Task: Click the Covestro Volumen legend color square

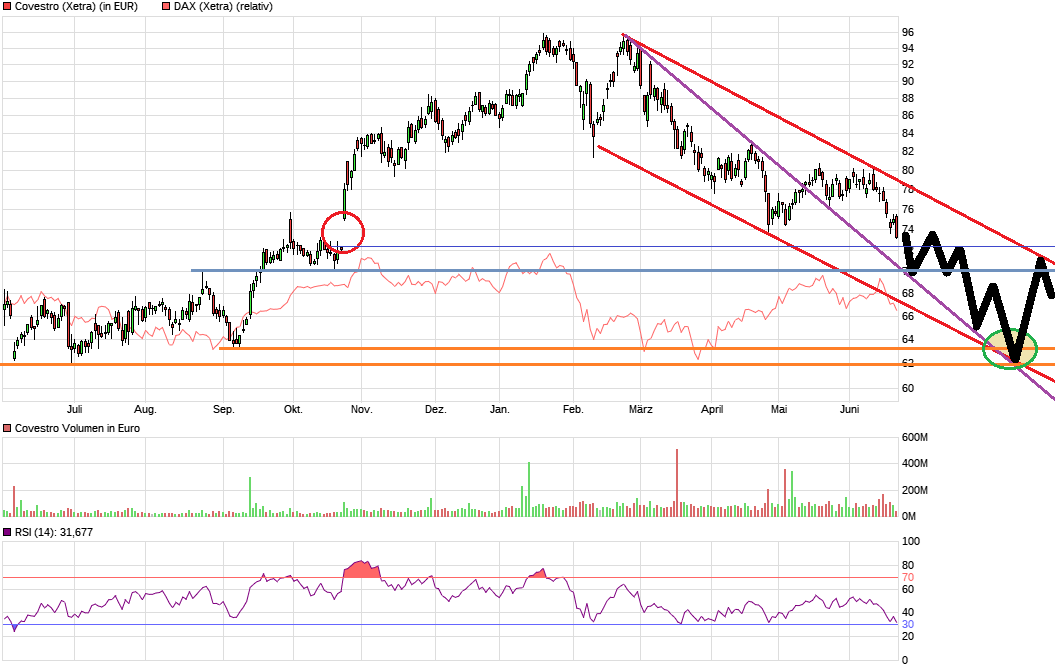Action: coord(8,428)
